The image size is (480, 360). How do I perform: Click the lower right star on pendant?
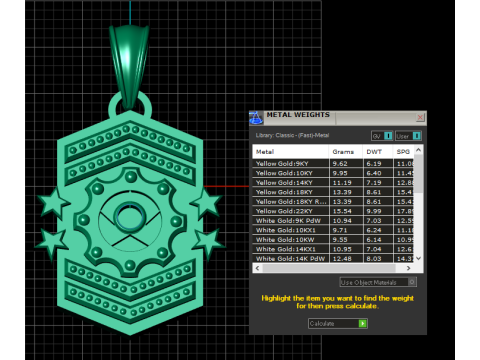click(x=208, y=242)
